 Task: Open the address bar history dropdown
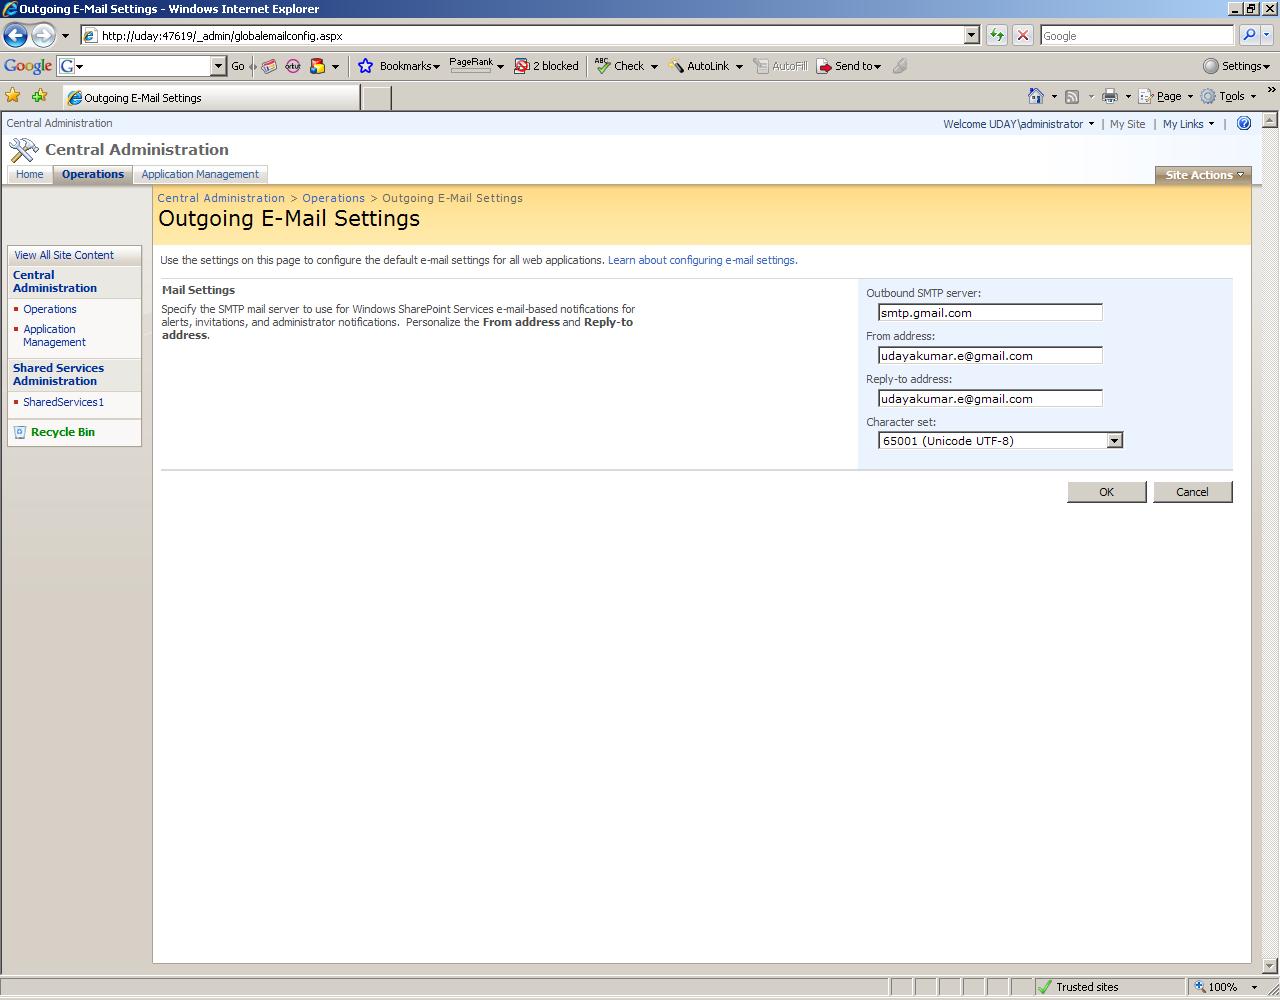[x=971, y=35]
